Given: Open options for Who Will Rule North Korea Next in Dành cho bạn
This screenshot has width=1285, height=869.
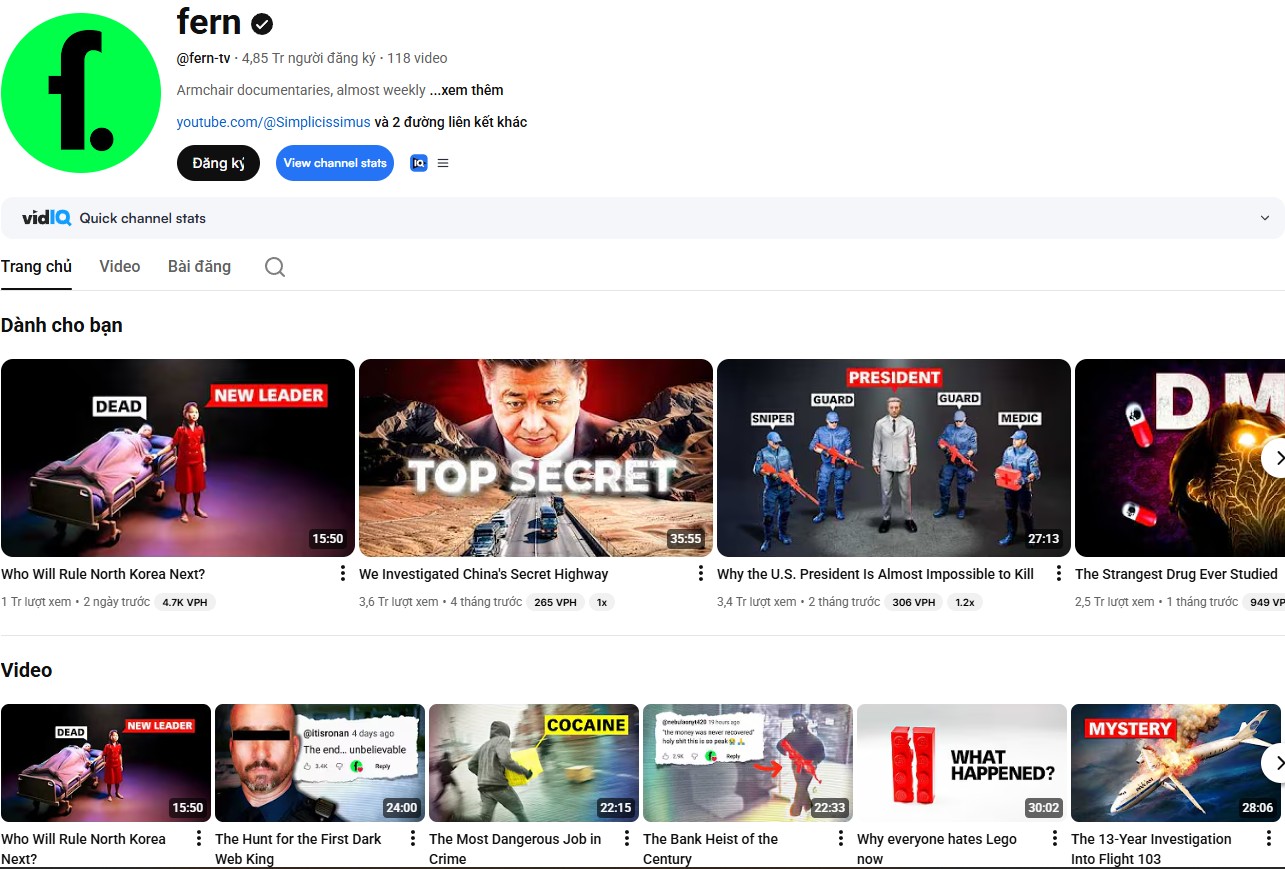Looking at the screenshot, I should (x=342, y=574).
